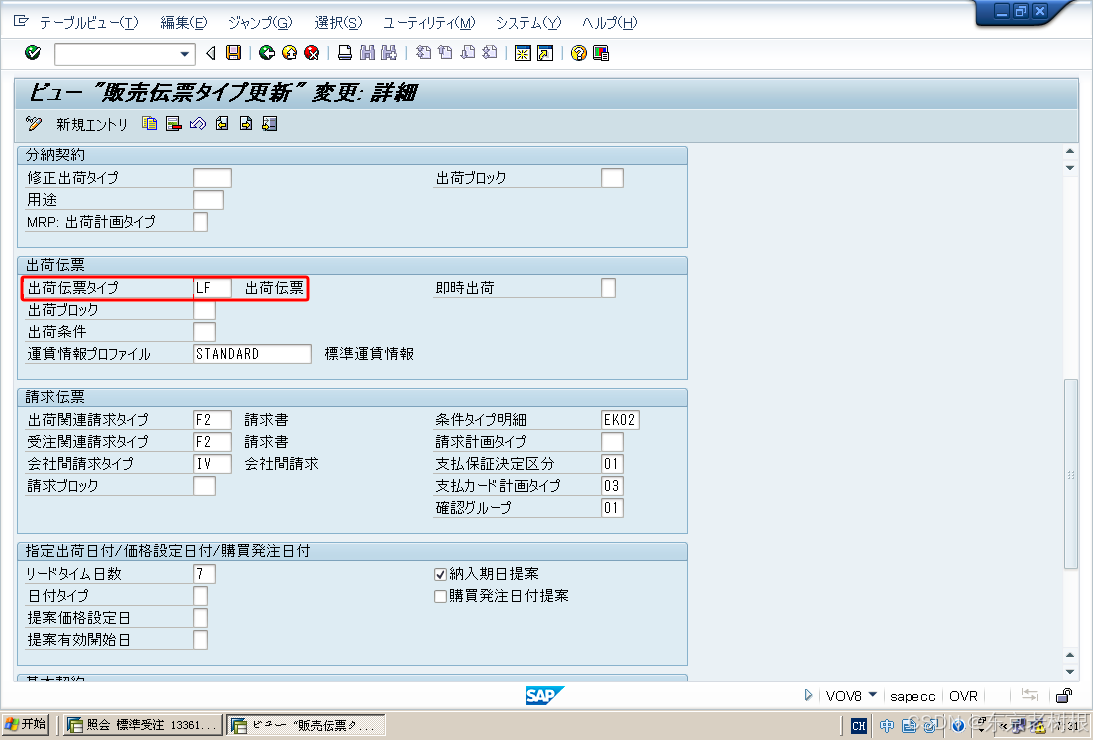This screenshot has width=1093, height=740.
Task: Click the Customize Local Layout icon
Action: coord(601,53)
